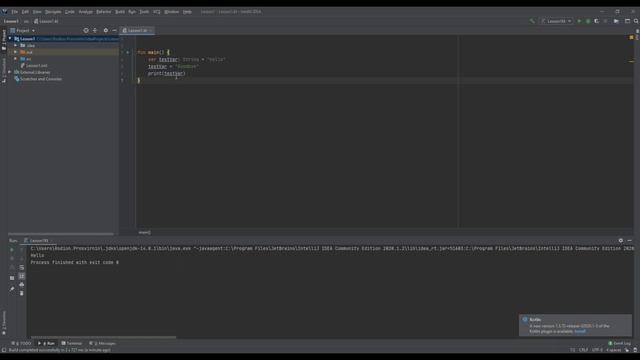Open the Tools menu
The height and width of the screenshot is (360, 640).
click(x=144, y=12)
